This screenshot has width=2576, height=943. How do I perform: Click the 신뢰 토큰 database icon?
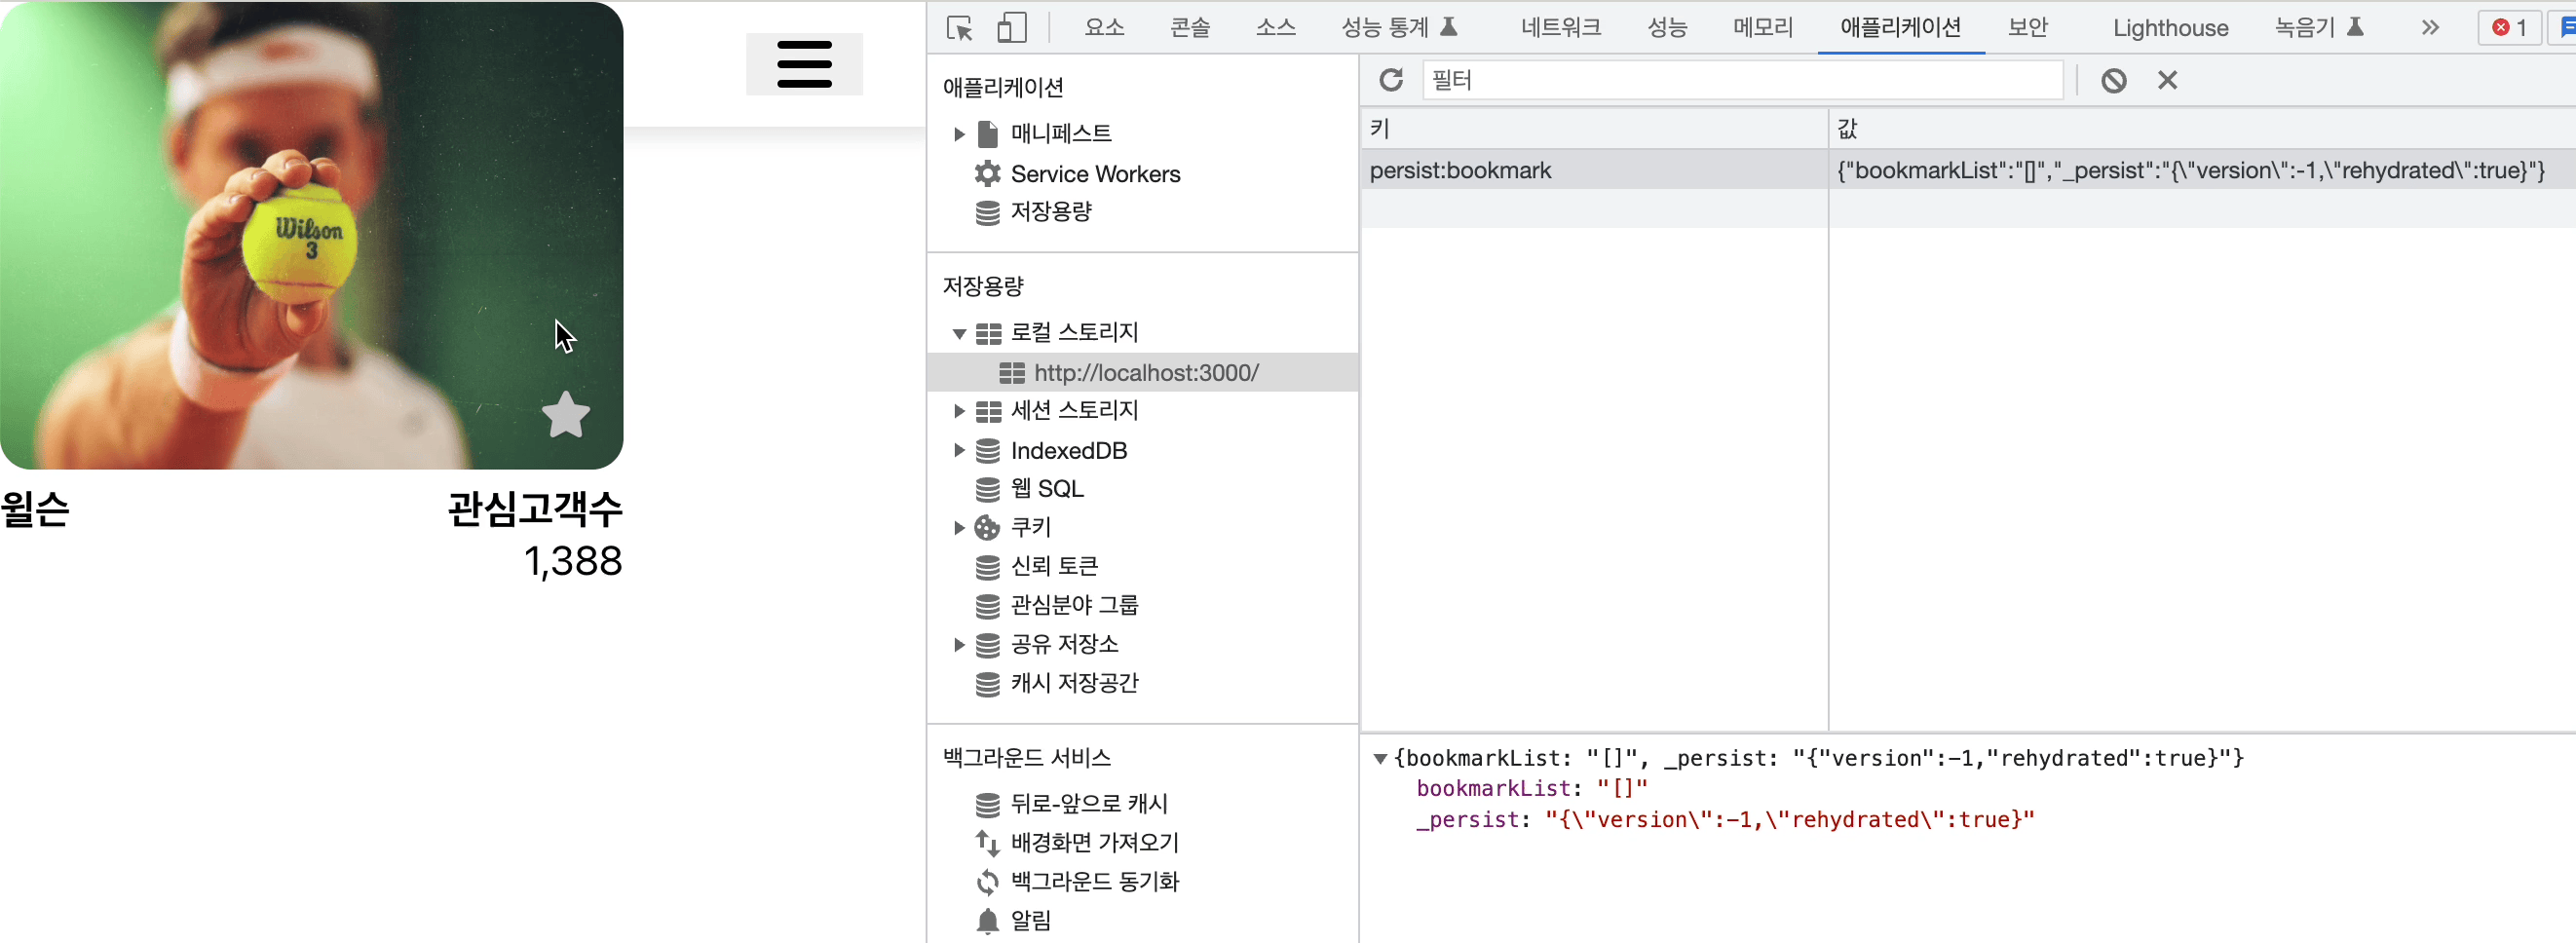coord(987,567)
